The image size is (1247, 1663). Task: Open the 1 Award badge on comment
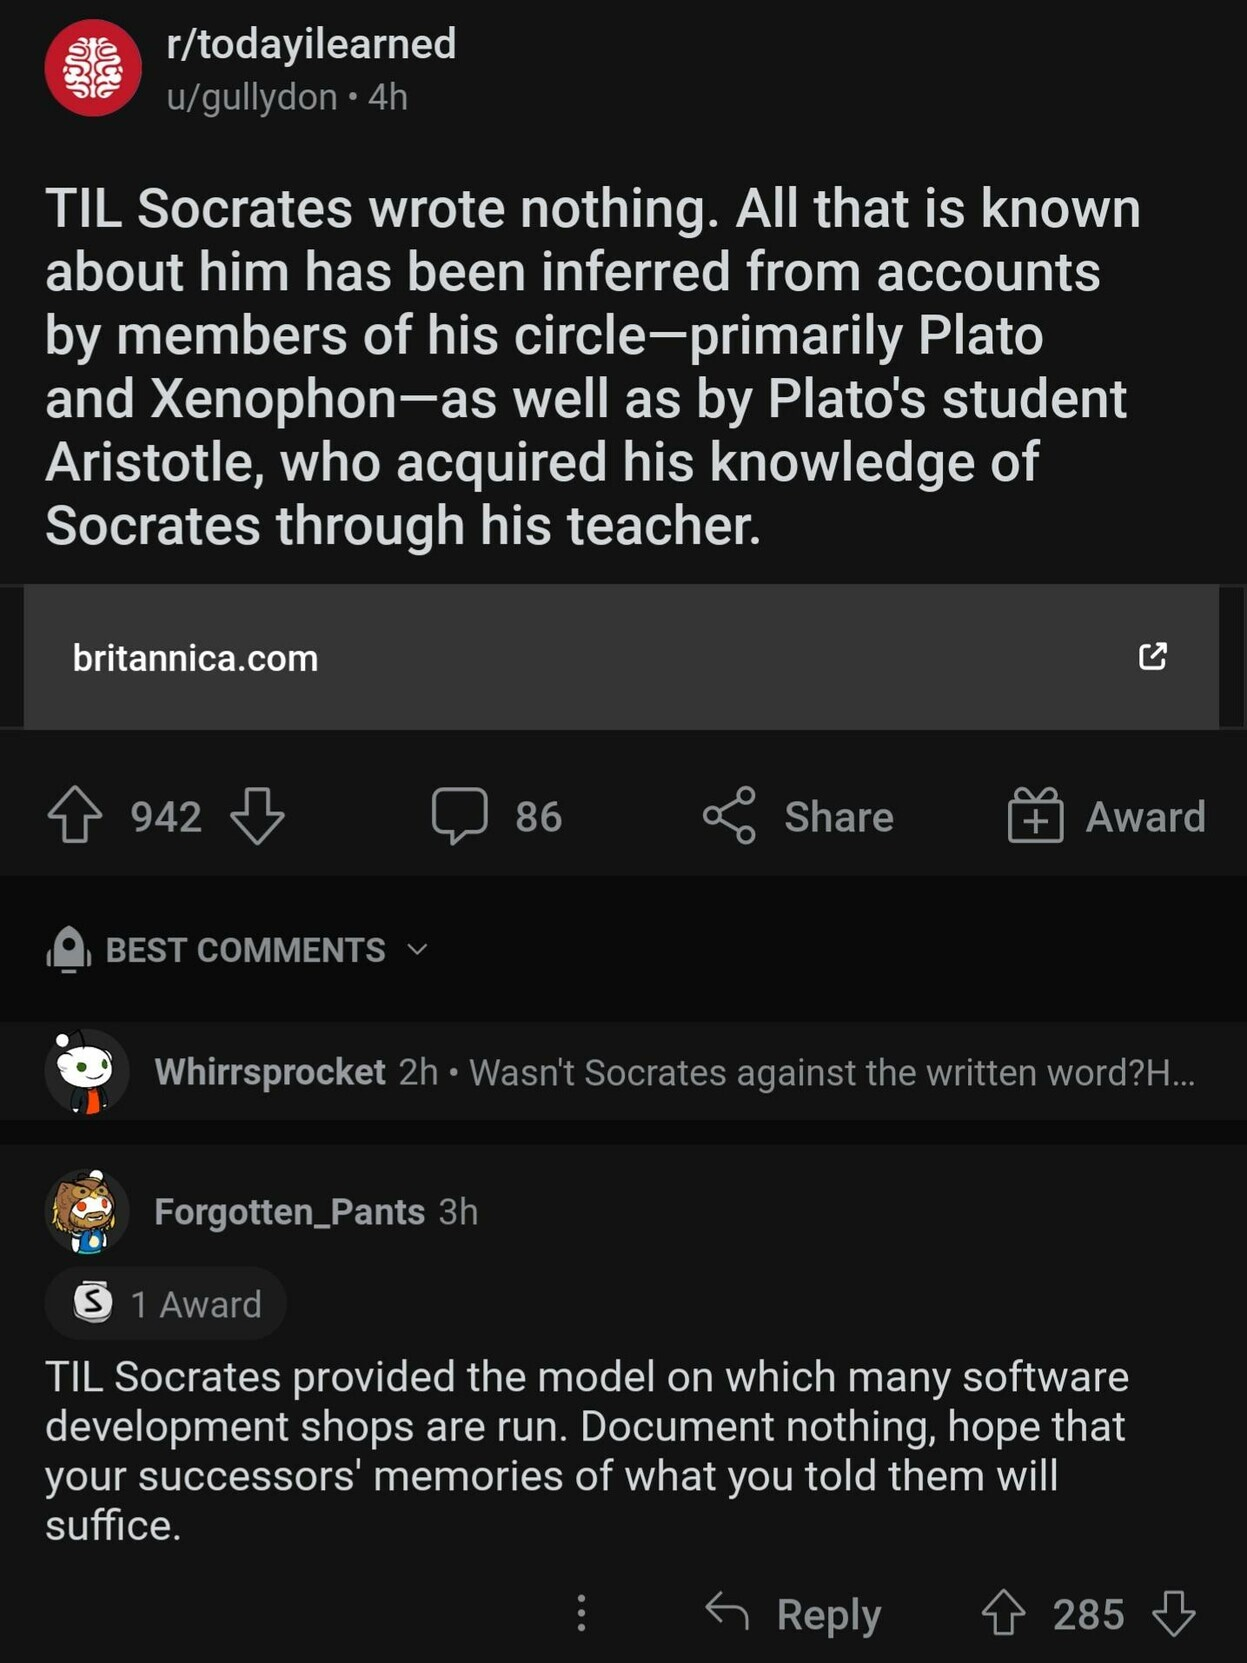pyautogui.click(x=166, y=1303)
